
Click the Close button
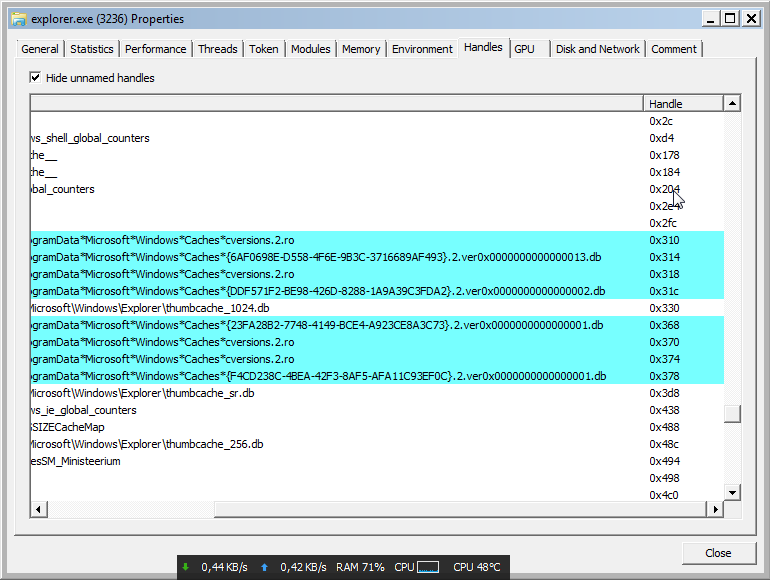coord(718,553)
